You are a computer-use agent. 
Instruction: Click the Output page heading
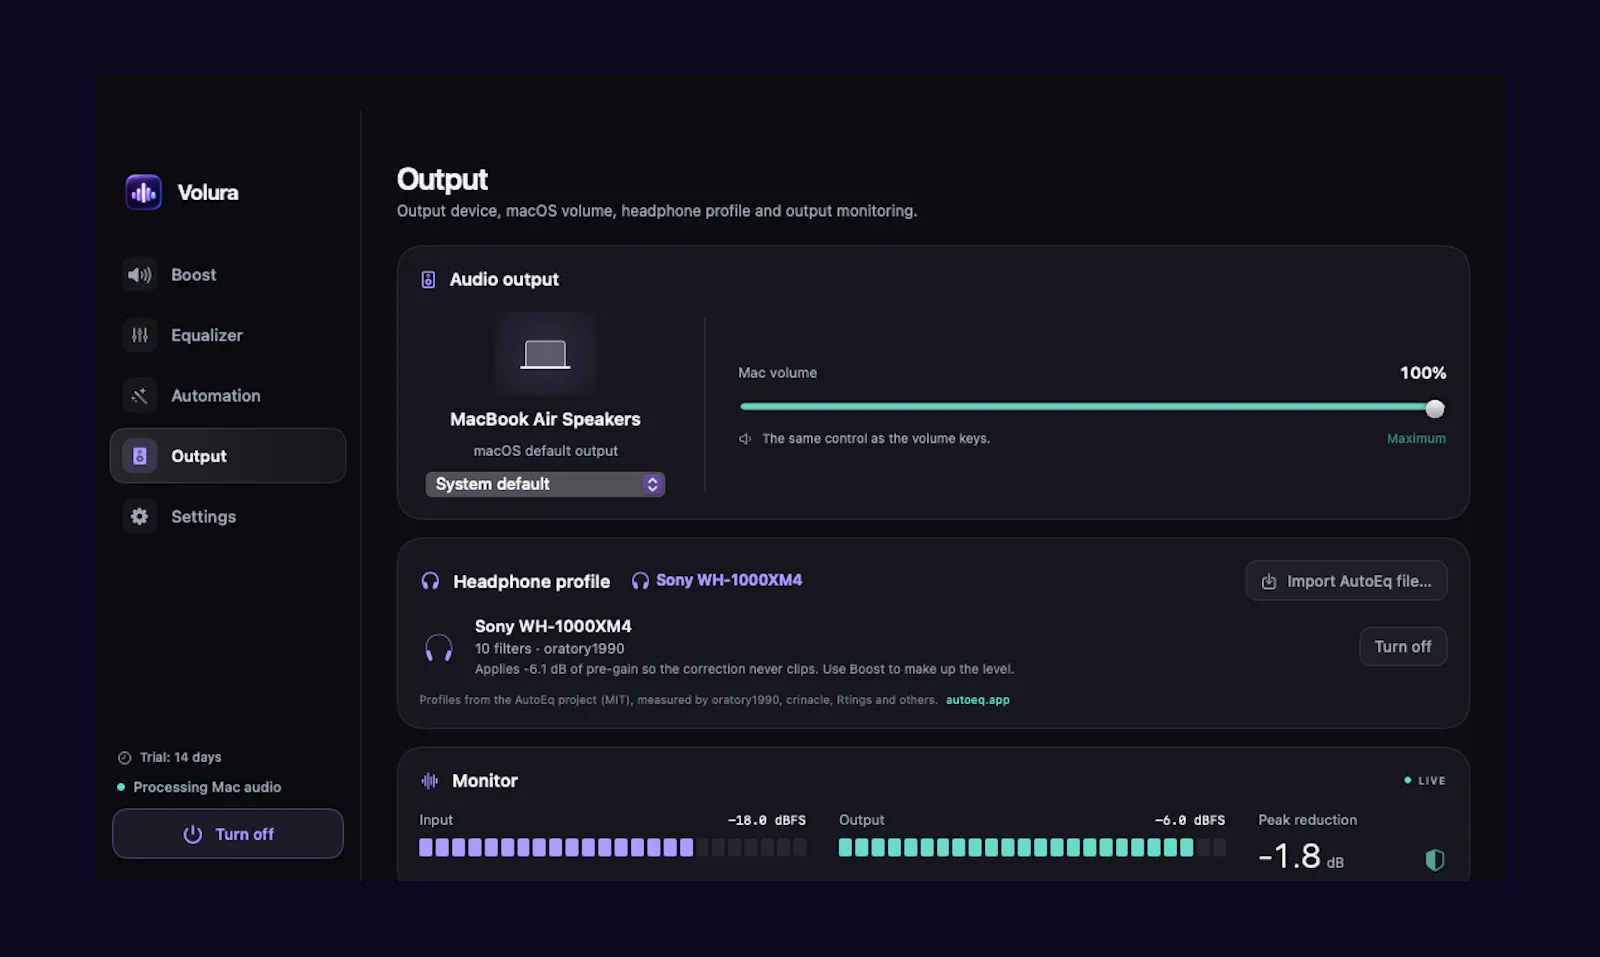442,180
